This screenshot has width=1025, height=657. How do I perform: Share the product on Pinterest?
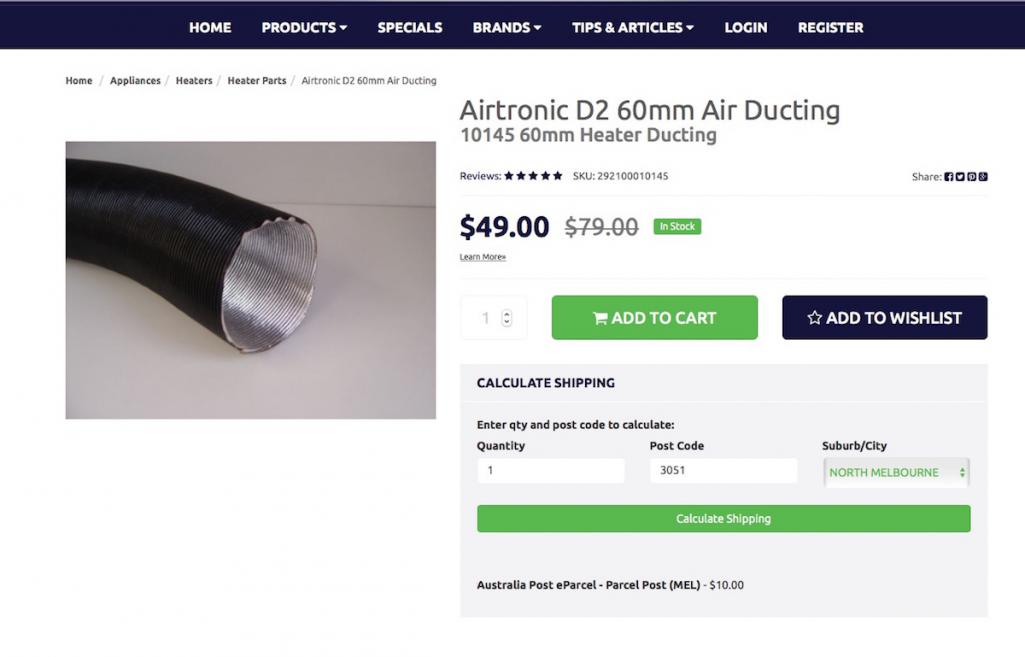coord(972,177)
